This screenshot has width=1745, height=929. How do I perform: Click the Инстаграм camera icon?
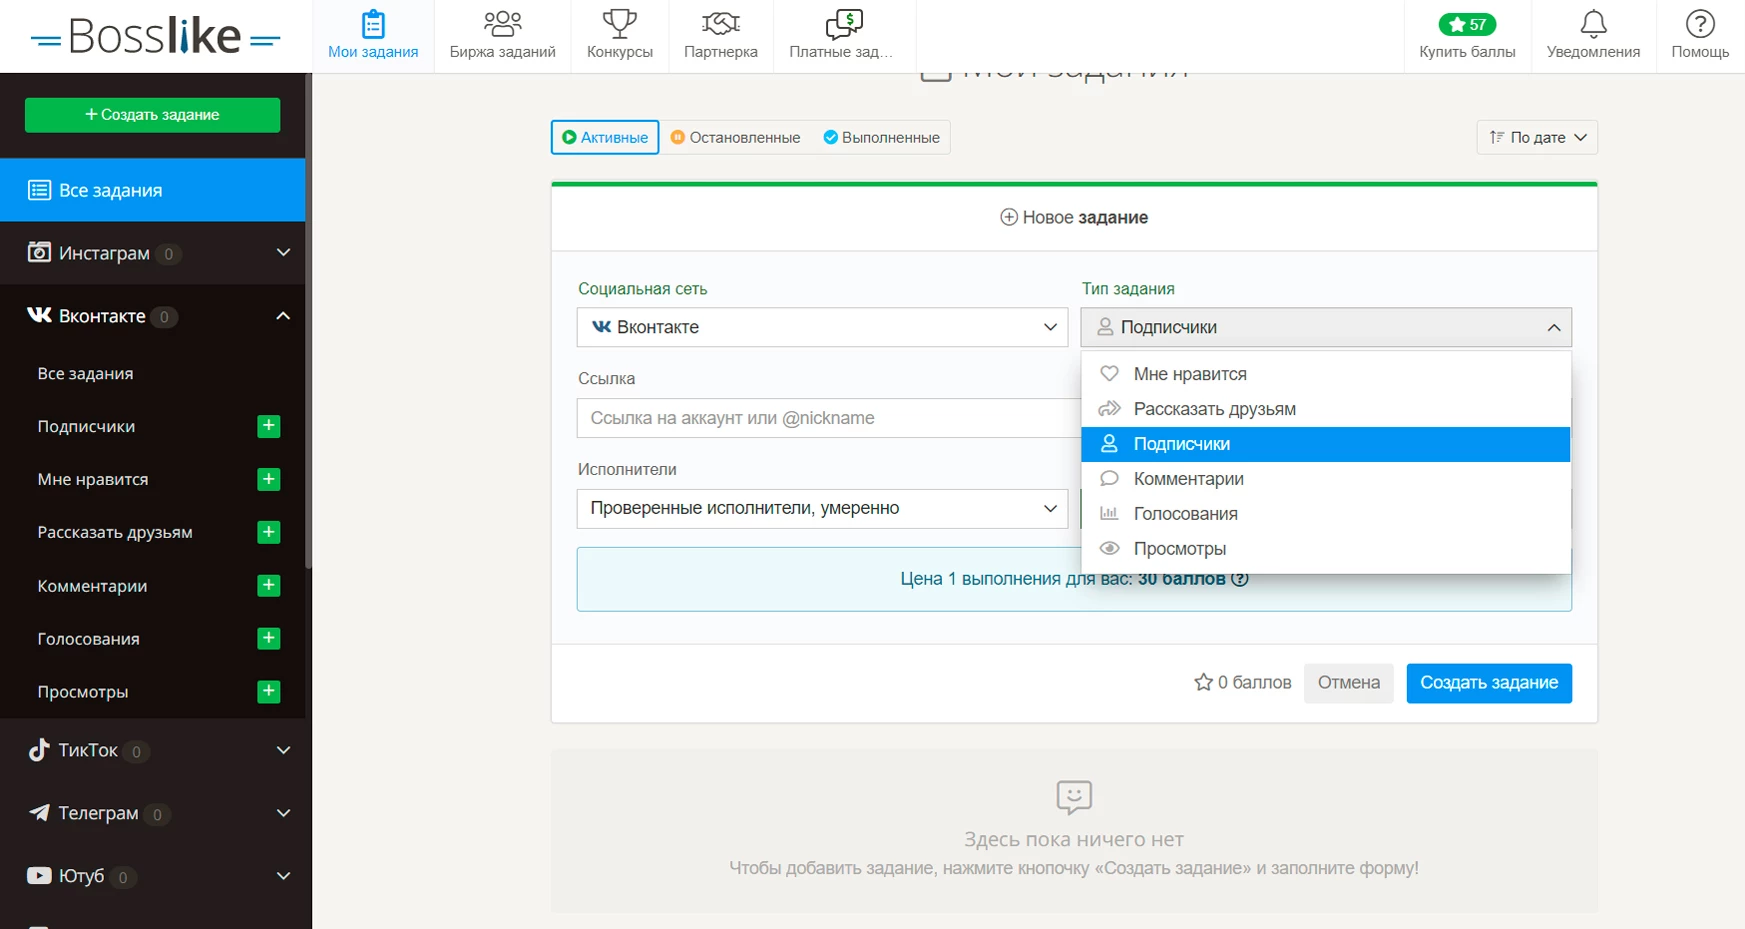click(x=39, y=252)
